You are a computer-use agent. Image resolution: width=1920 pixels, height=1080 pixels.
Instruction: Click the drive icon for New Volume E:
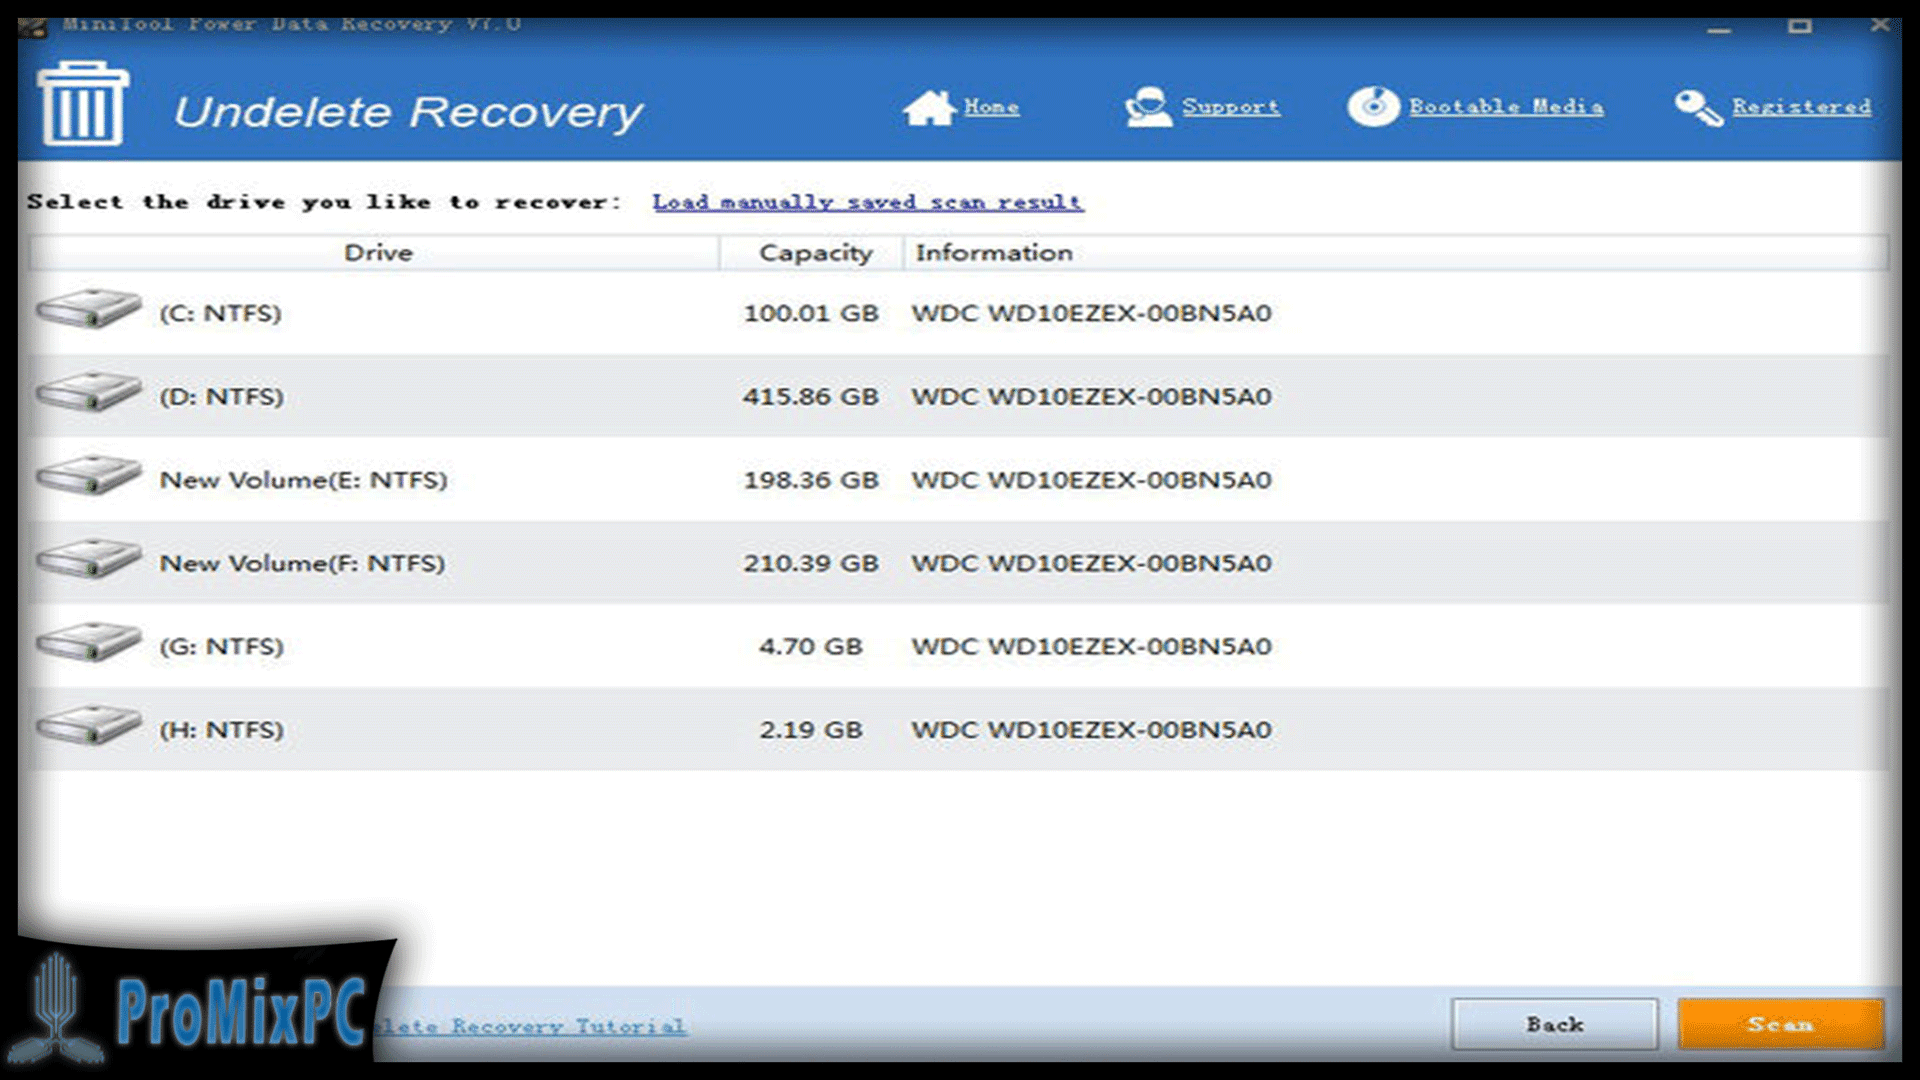click(x=89, y=474)
